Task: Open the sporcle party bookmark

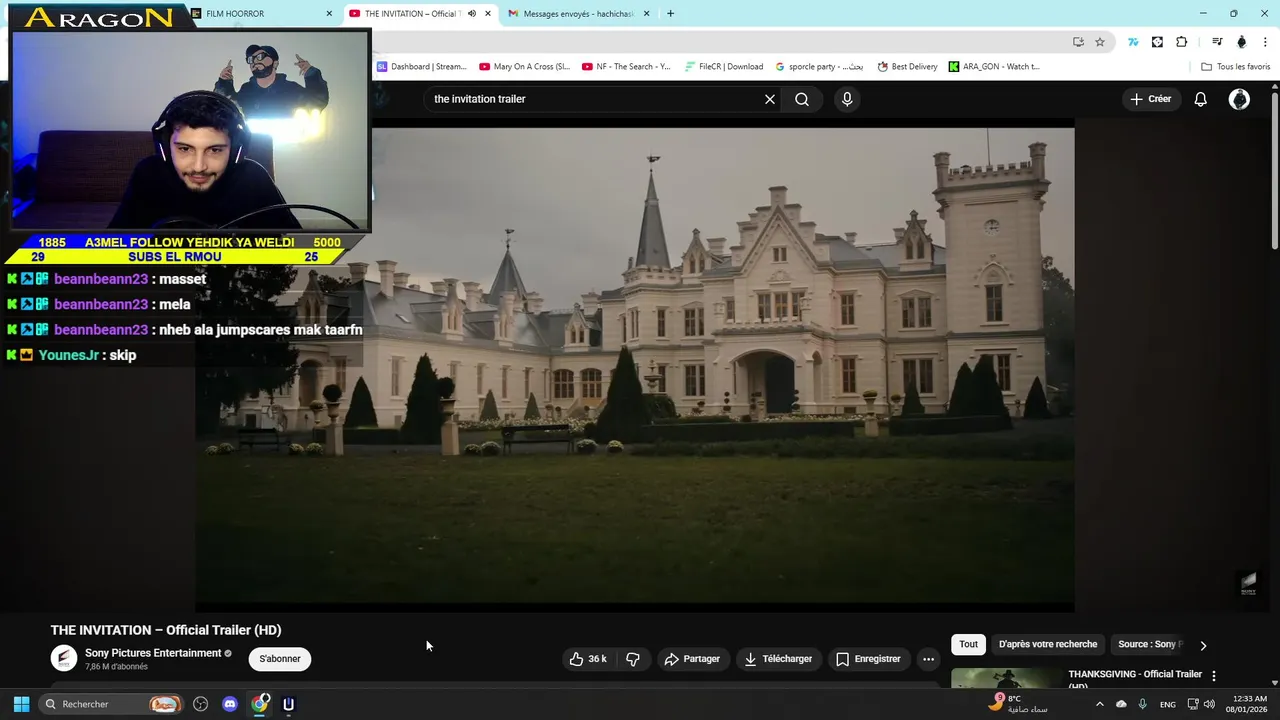Action: 819,67
